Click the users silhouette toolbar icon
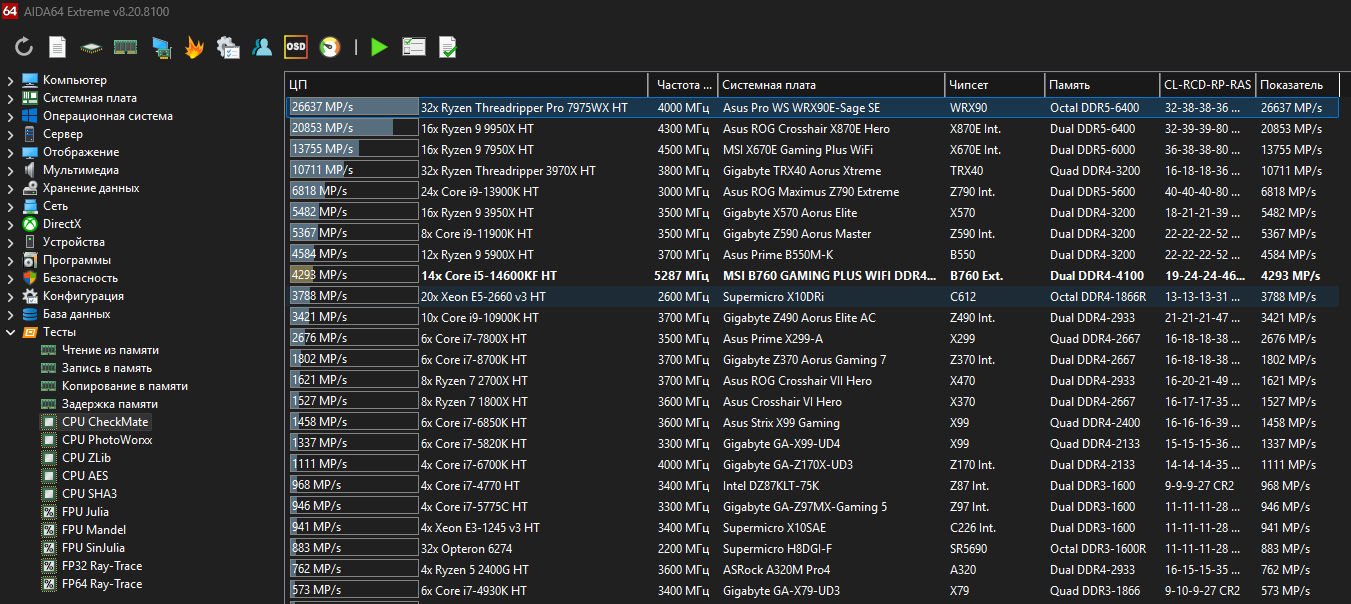This screenshot has width=1351, height=604. pyautogui.click(x=262, y=46)
